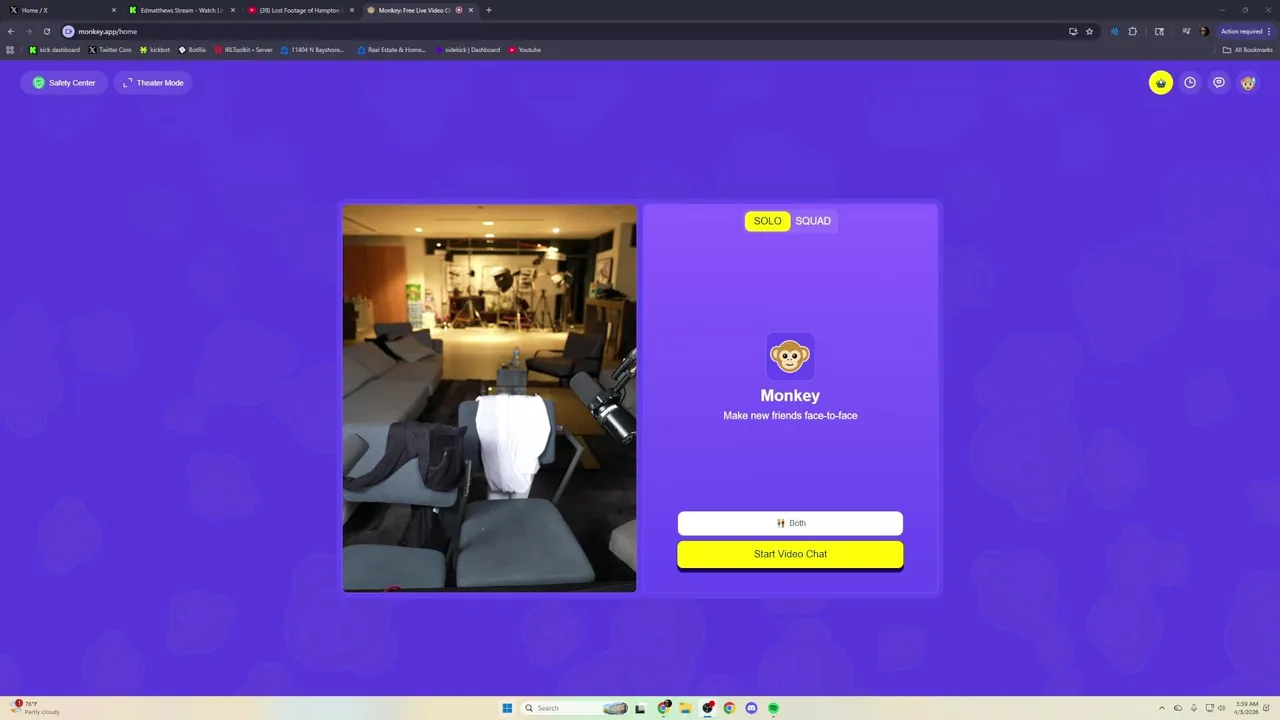1280x720 pixels.
Task: Open a new browser tab
Action: point(489,10)
